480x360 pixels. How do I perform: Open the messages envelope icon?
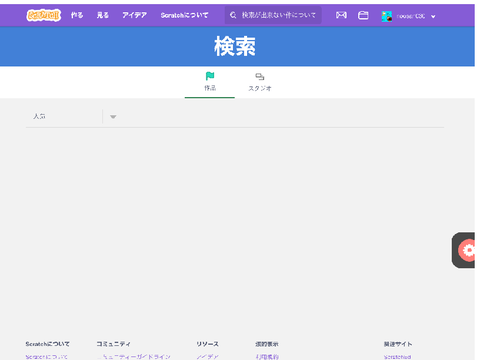point(341,15)
